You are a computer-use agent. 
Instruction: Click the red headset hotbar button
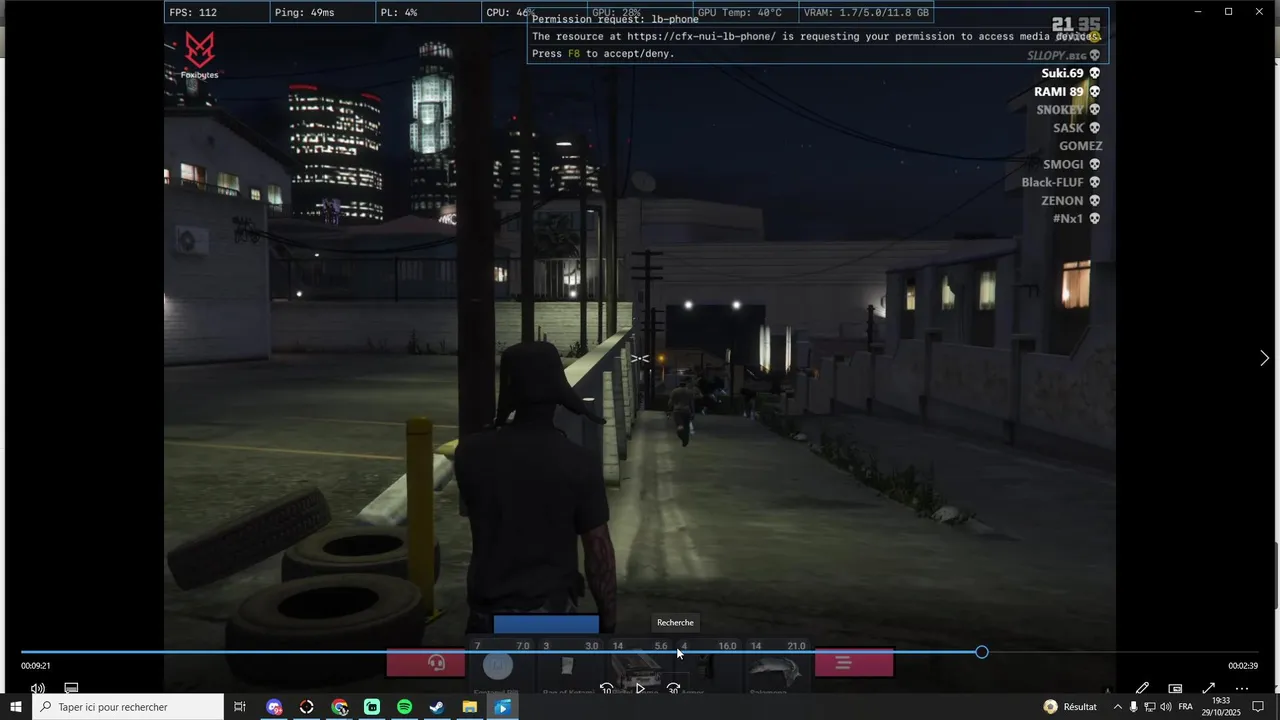point(427,663)
